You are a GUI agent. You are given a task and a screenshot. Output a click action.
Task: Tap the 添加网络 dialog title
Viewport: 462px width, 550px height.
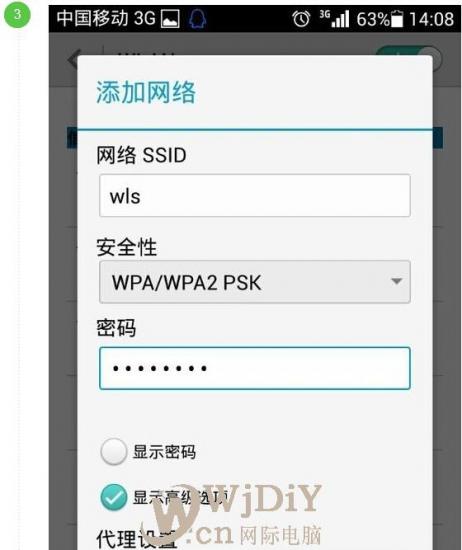coord(146,92)
